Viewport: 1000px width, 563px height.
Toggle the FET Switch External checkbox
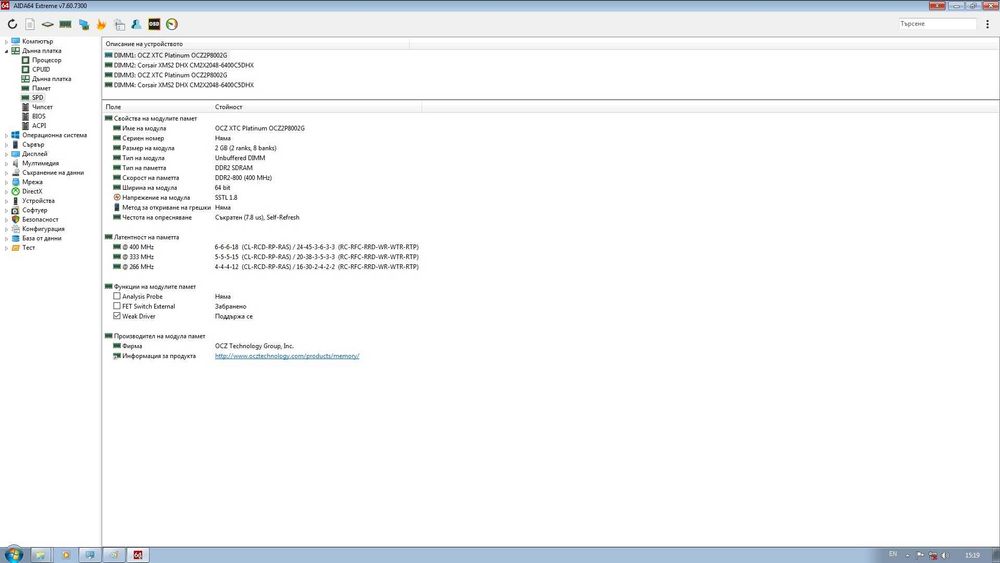coord(117,306)
